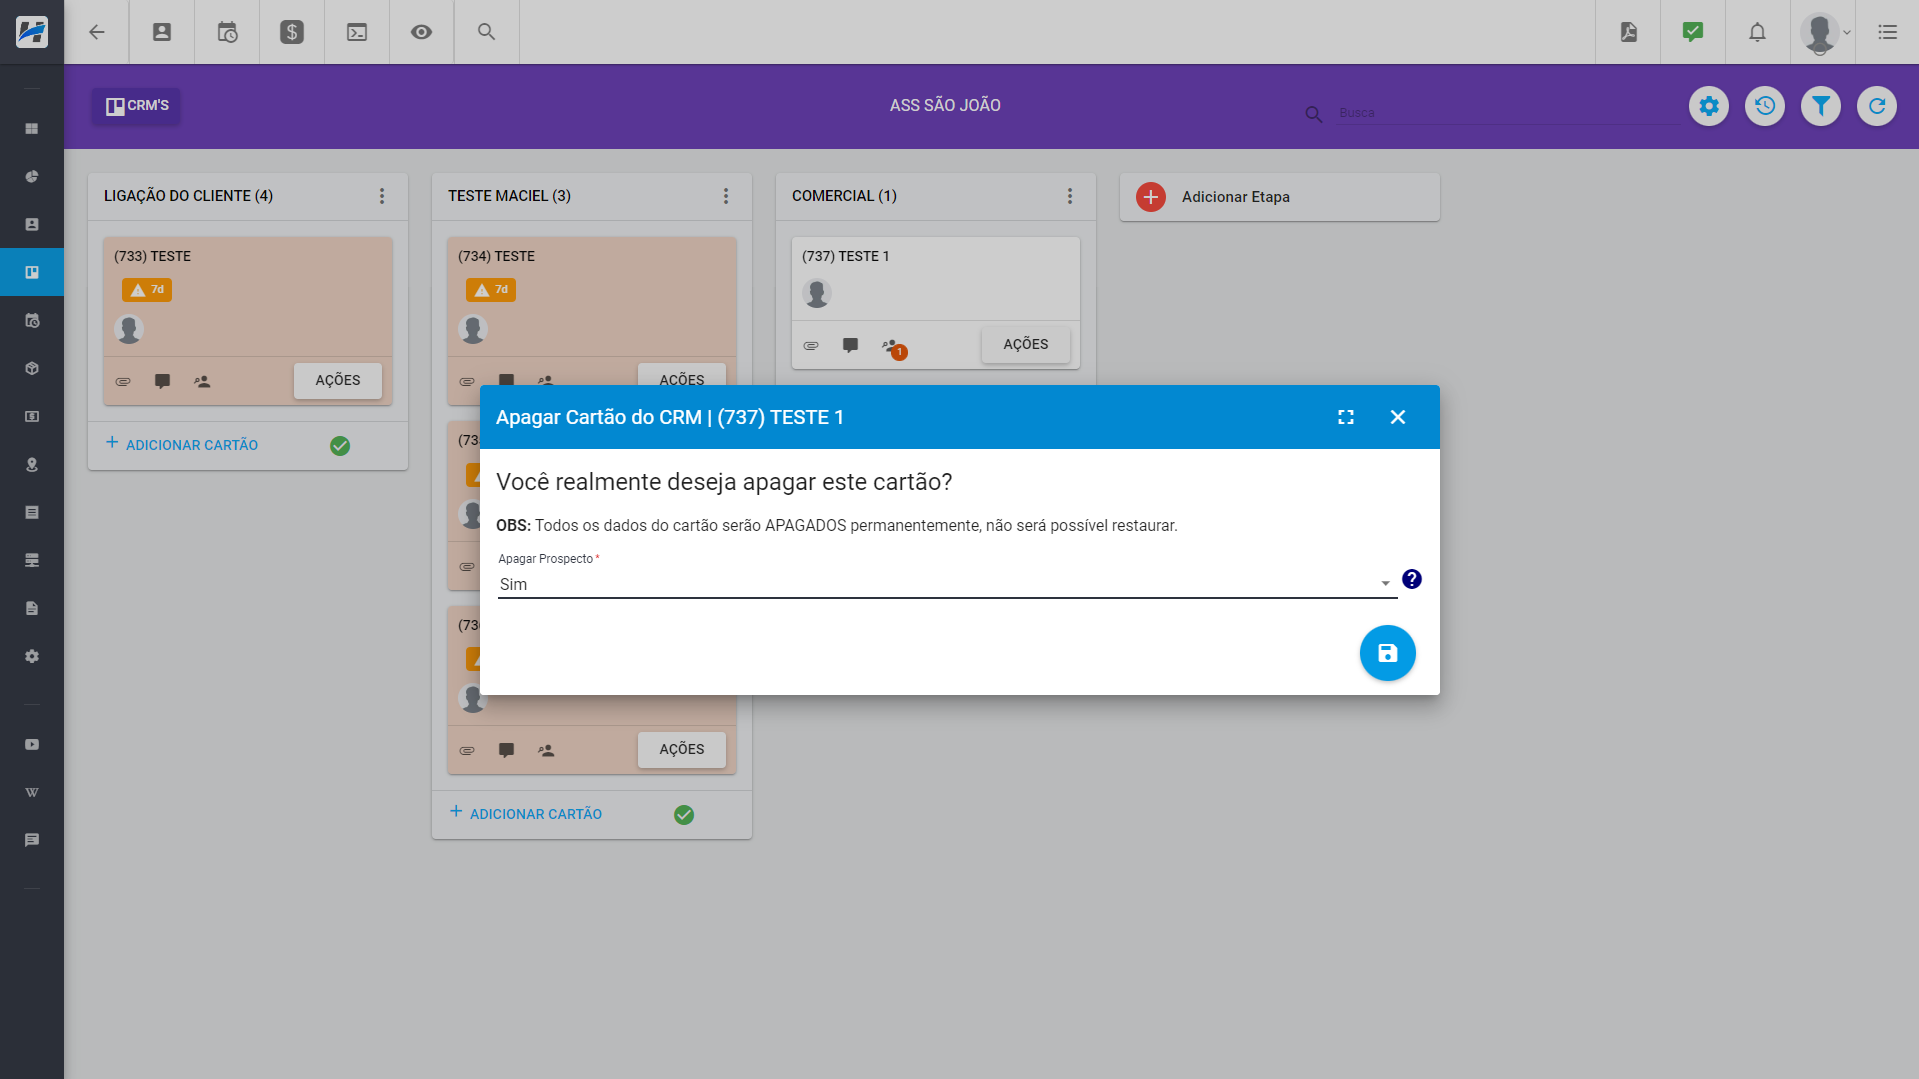
Task: Open the PDF document icon
Action: point(1629,32)
